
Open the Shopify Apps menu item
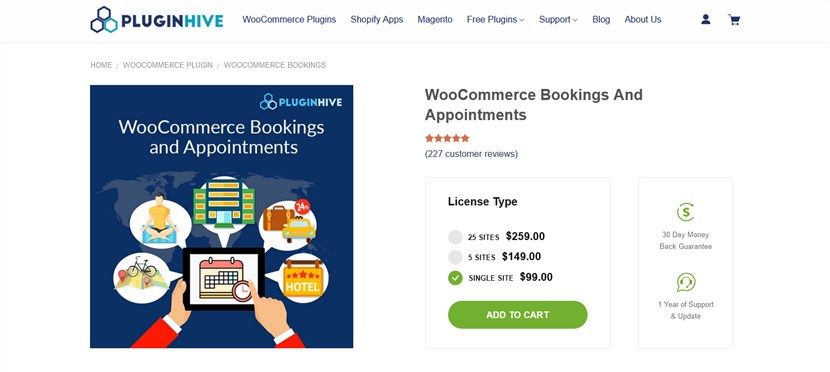point(376,20)
